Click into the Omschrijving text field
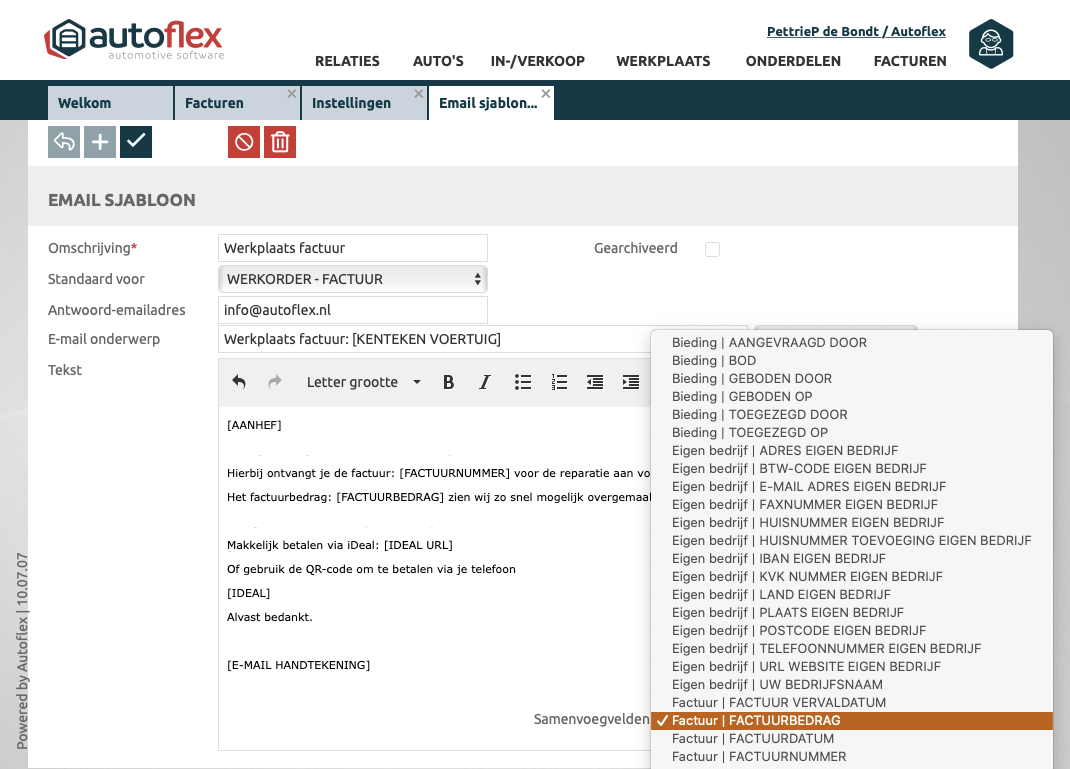This screenshot has width=1070, height=769. pyautogui.click(x=352, y=248)
